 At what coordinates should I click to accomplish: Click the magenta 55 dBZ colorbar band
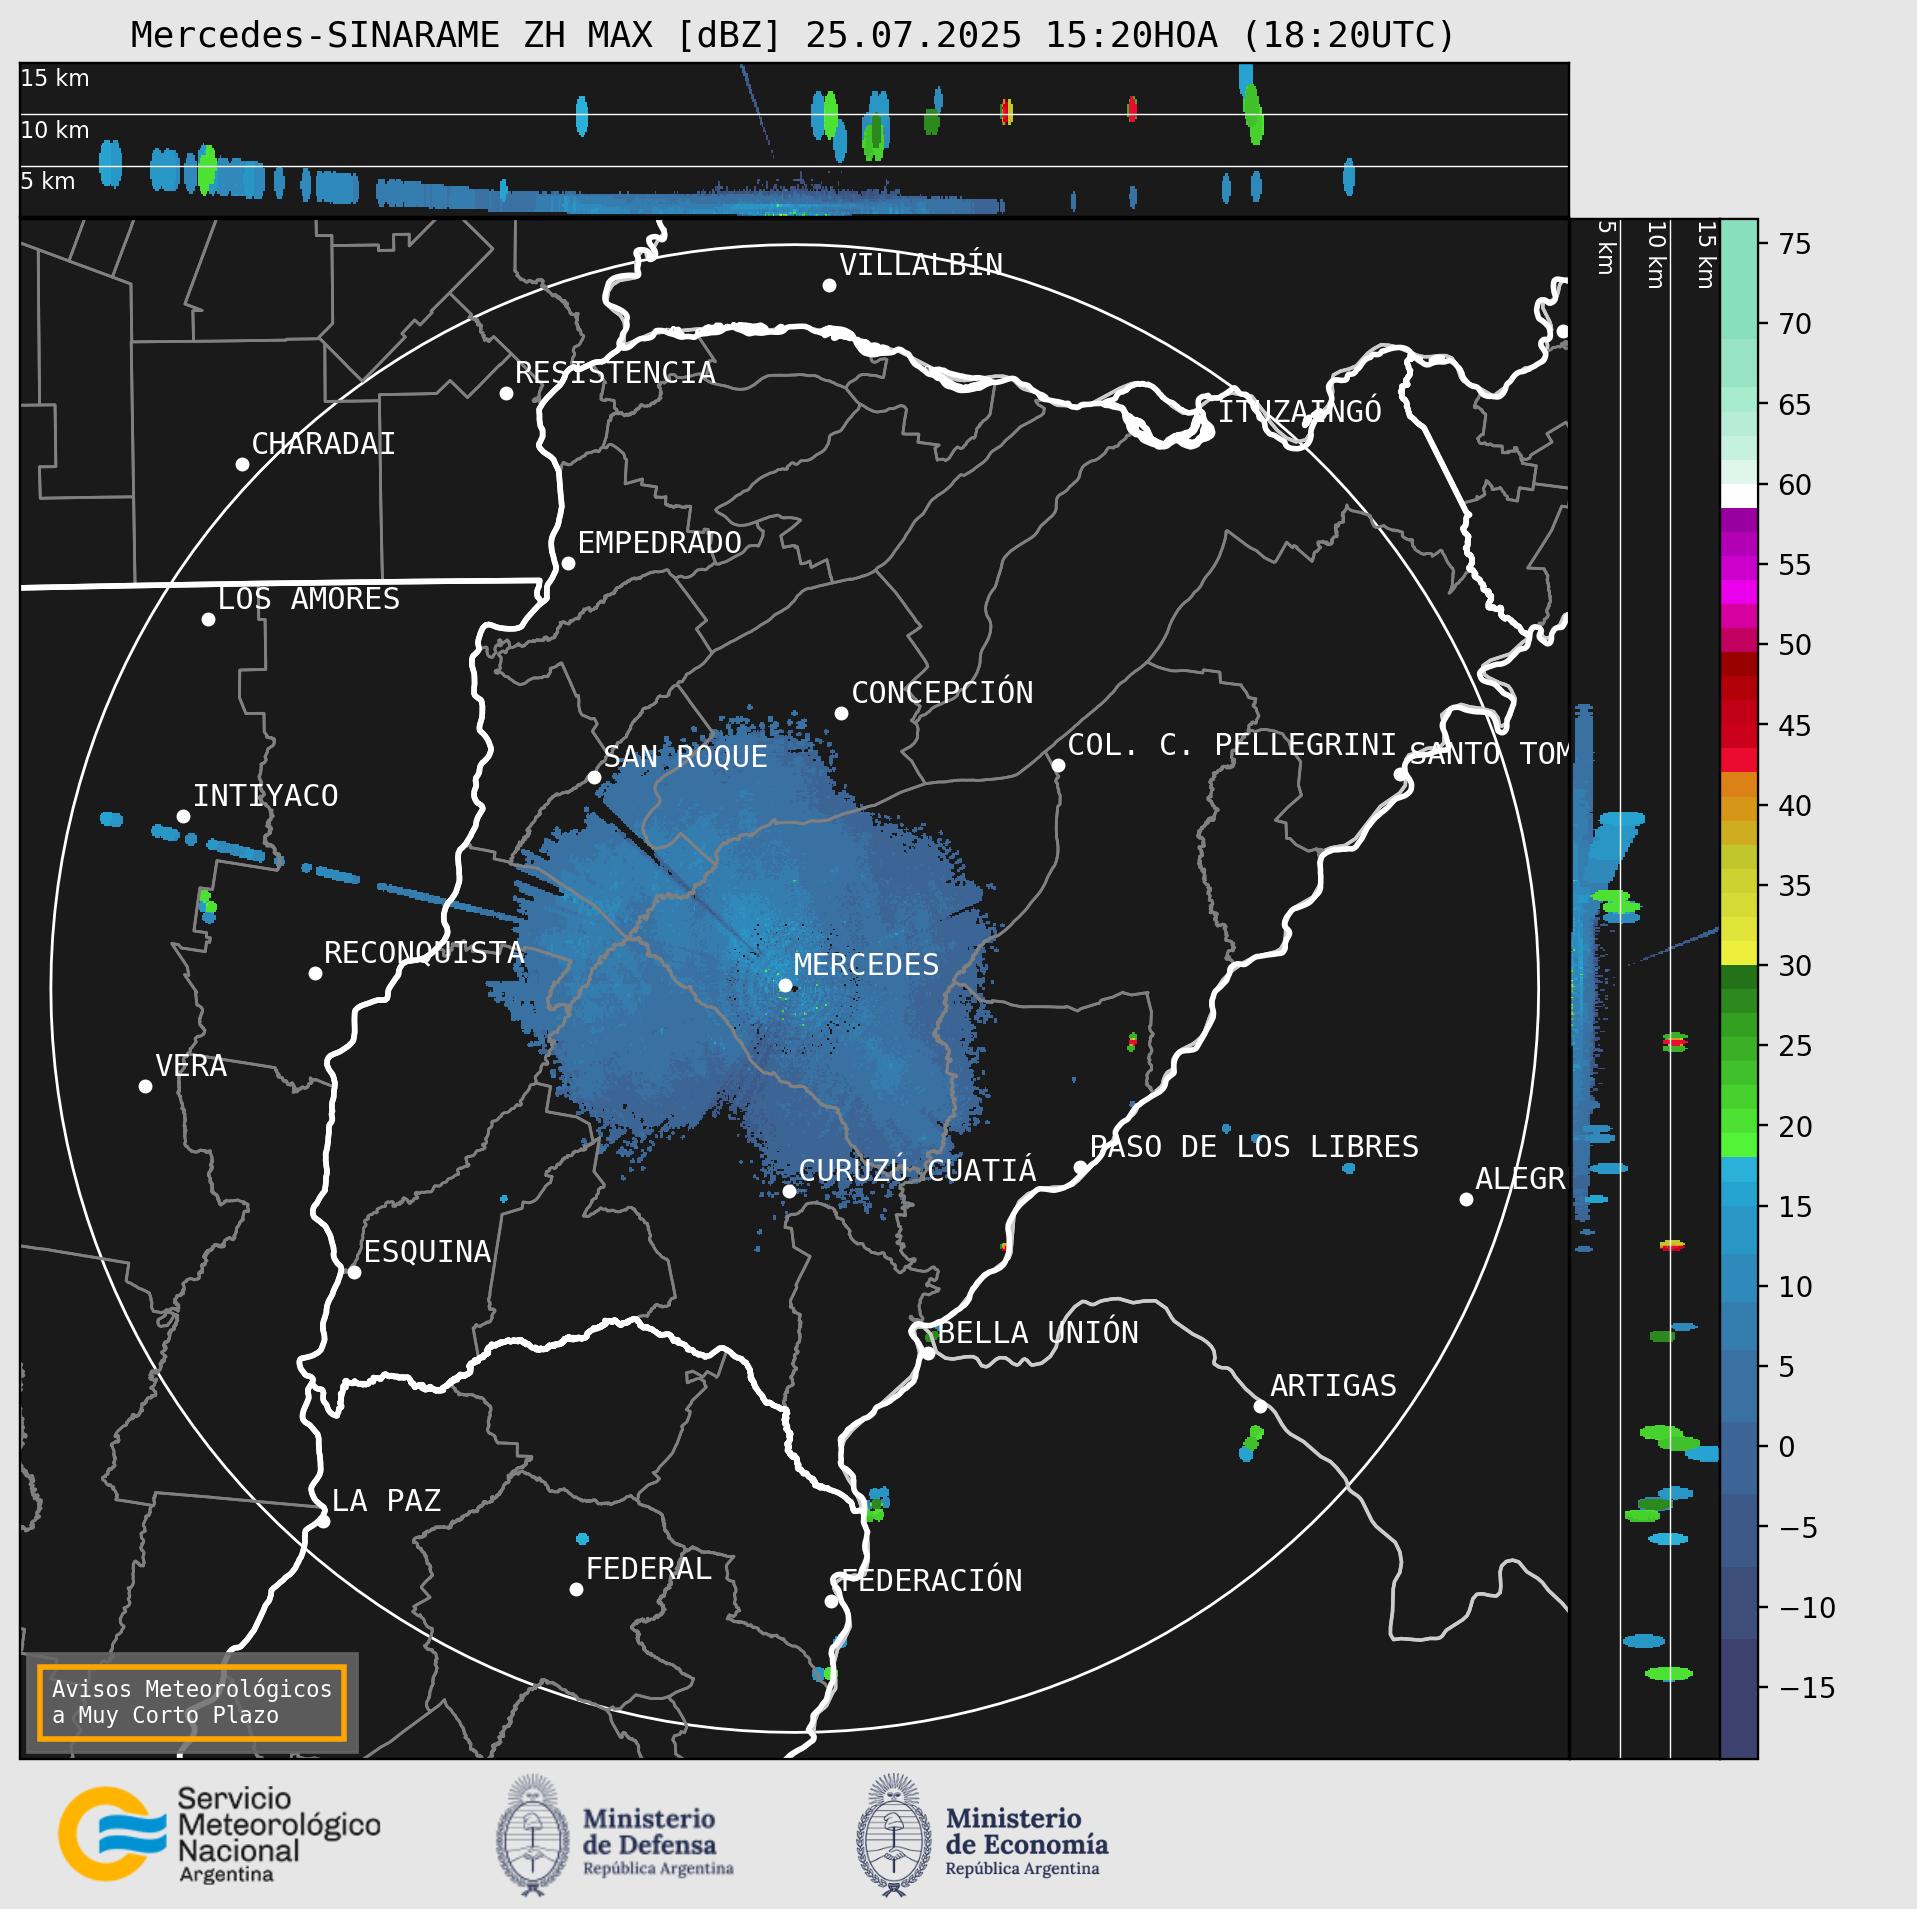click(1739, 568)
